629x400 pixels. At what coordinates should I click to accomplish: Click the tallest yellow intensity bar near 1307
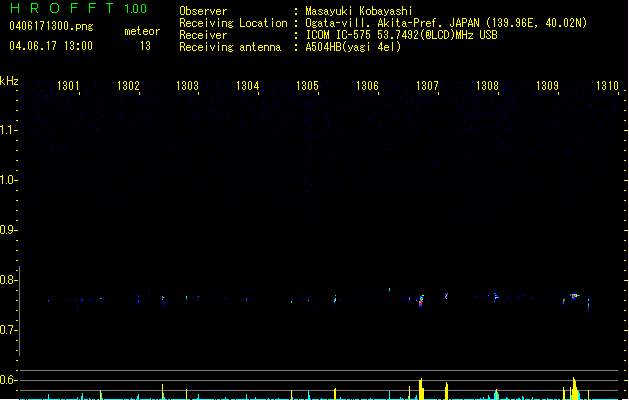pyautogui.click(x=421, y=389)
